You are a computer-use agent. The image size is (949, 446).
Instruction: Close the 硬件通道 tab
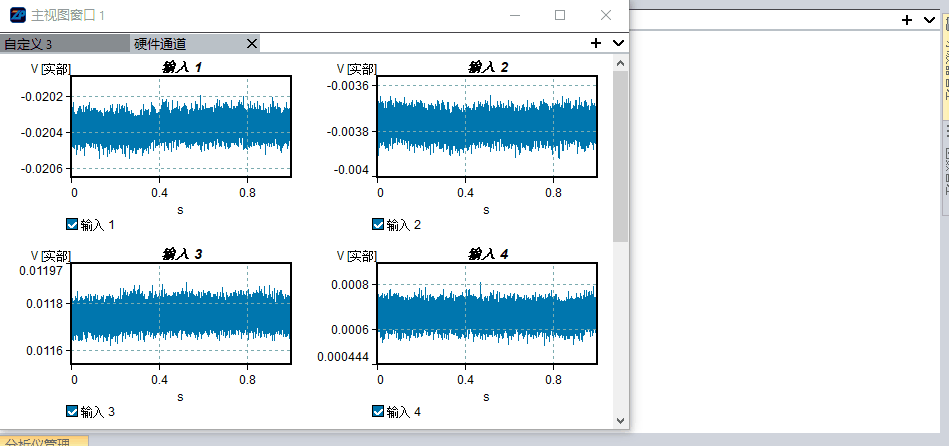(252, 43)
